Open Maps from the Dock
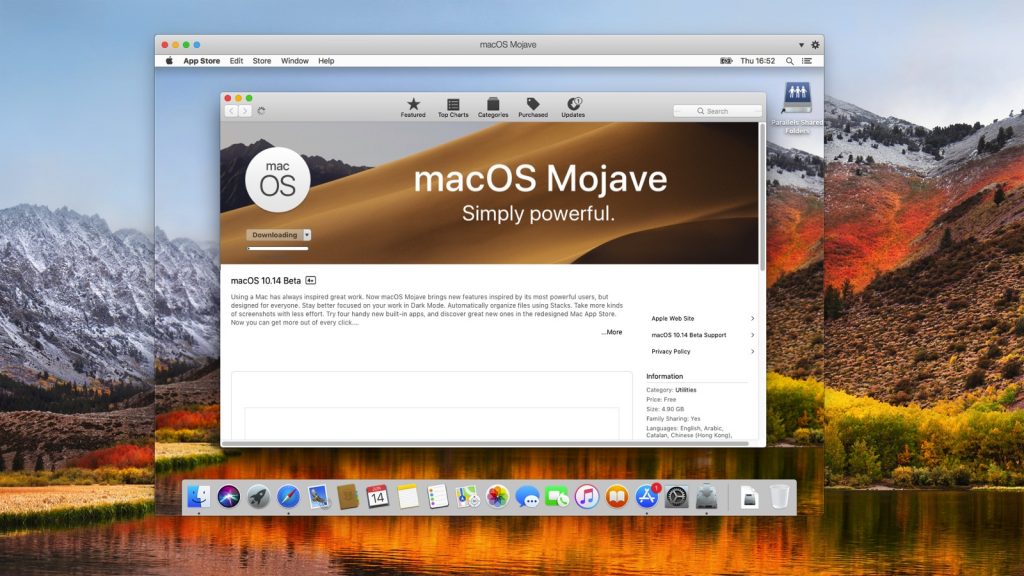Image resolution: width=1024 pixels, height=576 pixels. pyautogui.click(x=468, y=497)
